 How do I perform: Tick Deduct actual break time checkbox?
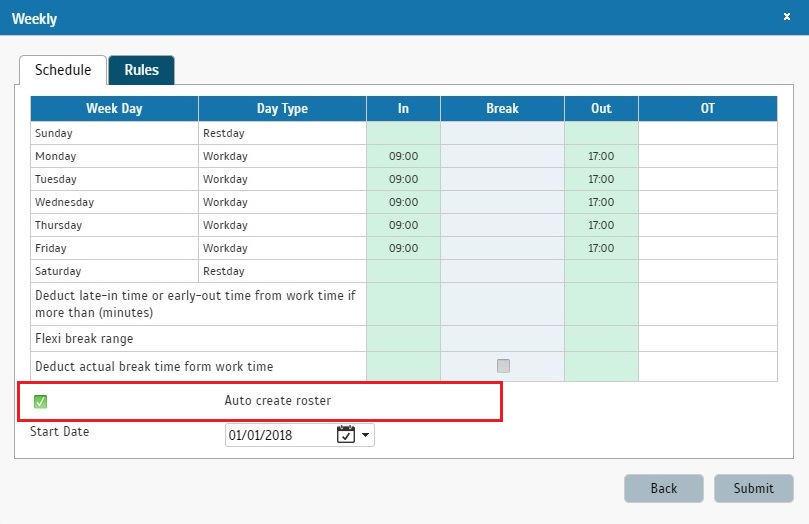pyautogui.click(x=503, y=366)
